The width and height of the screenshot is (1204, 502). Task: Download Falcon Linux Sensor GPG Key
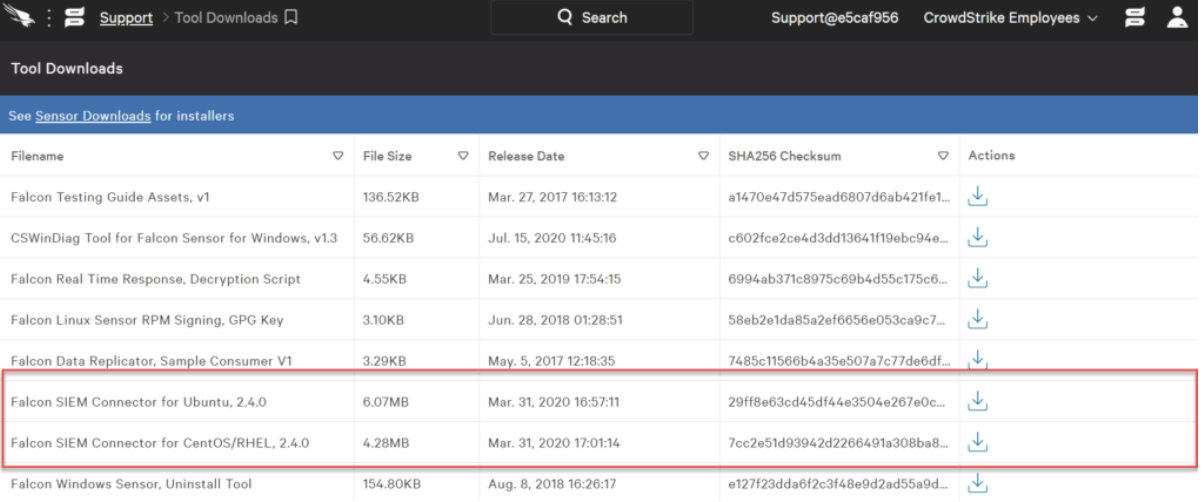click(978, 319)
